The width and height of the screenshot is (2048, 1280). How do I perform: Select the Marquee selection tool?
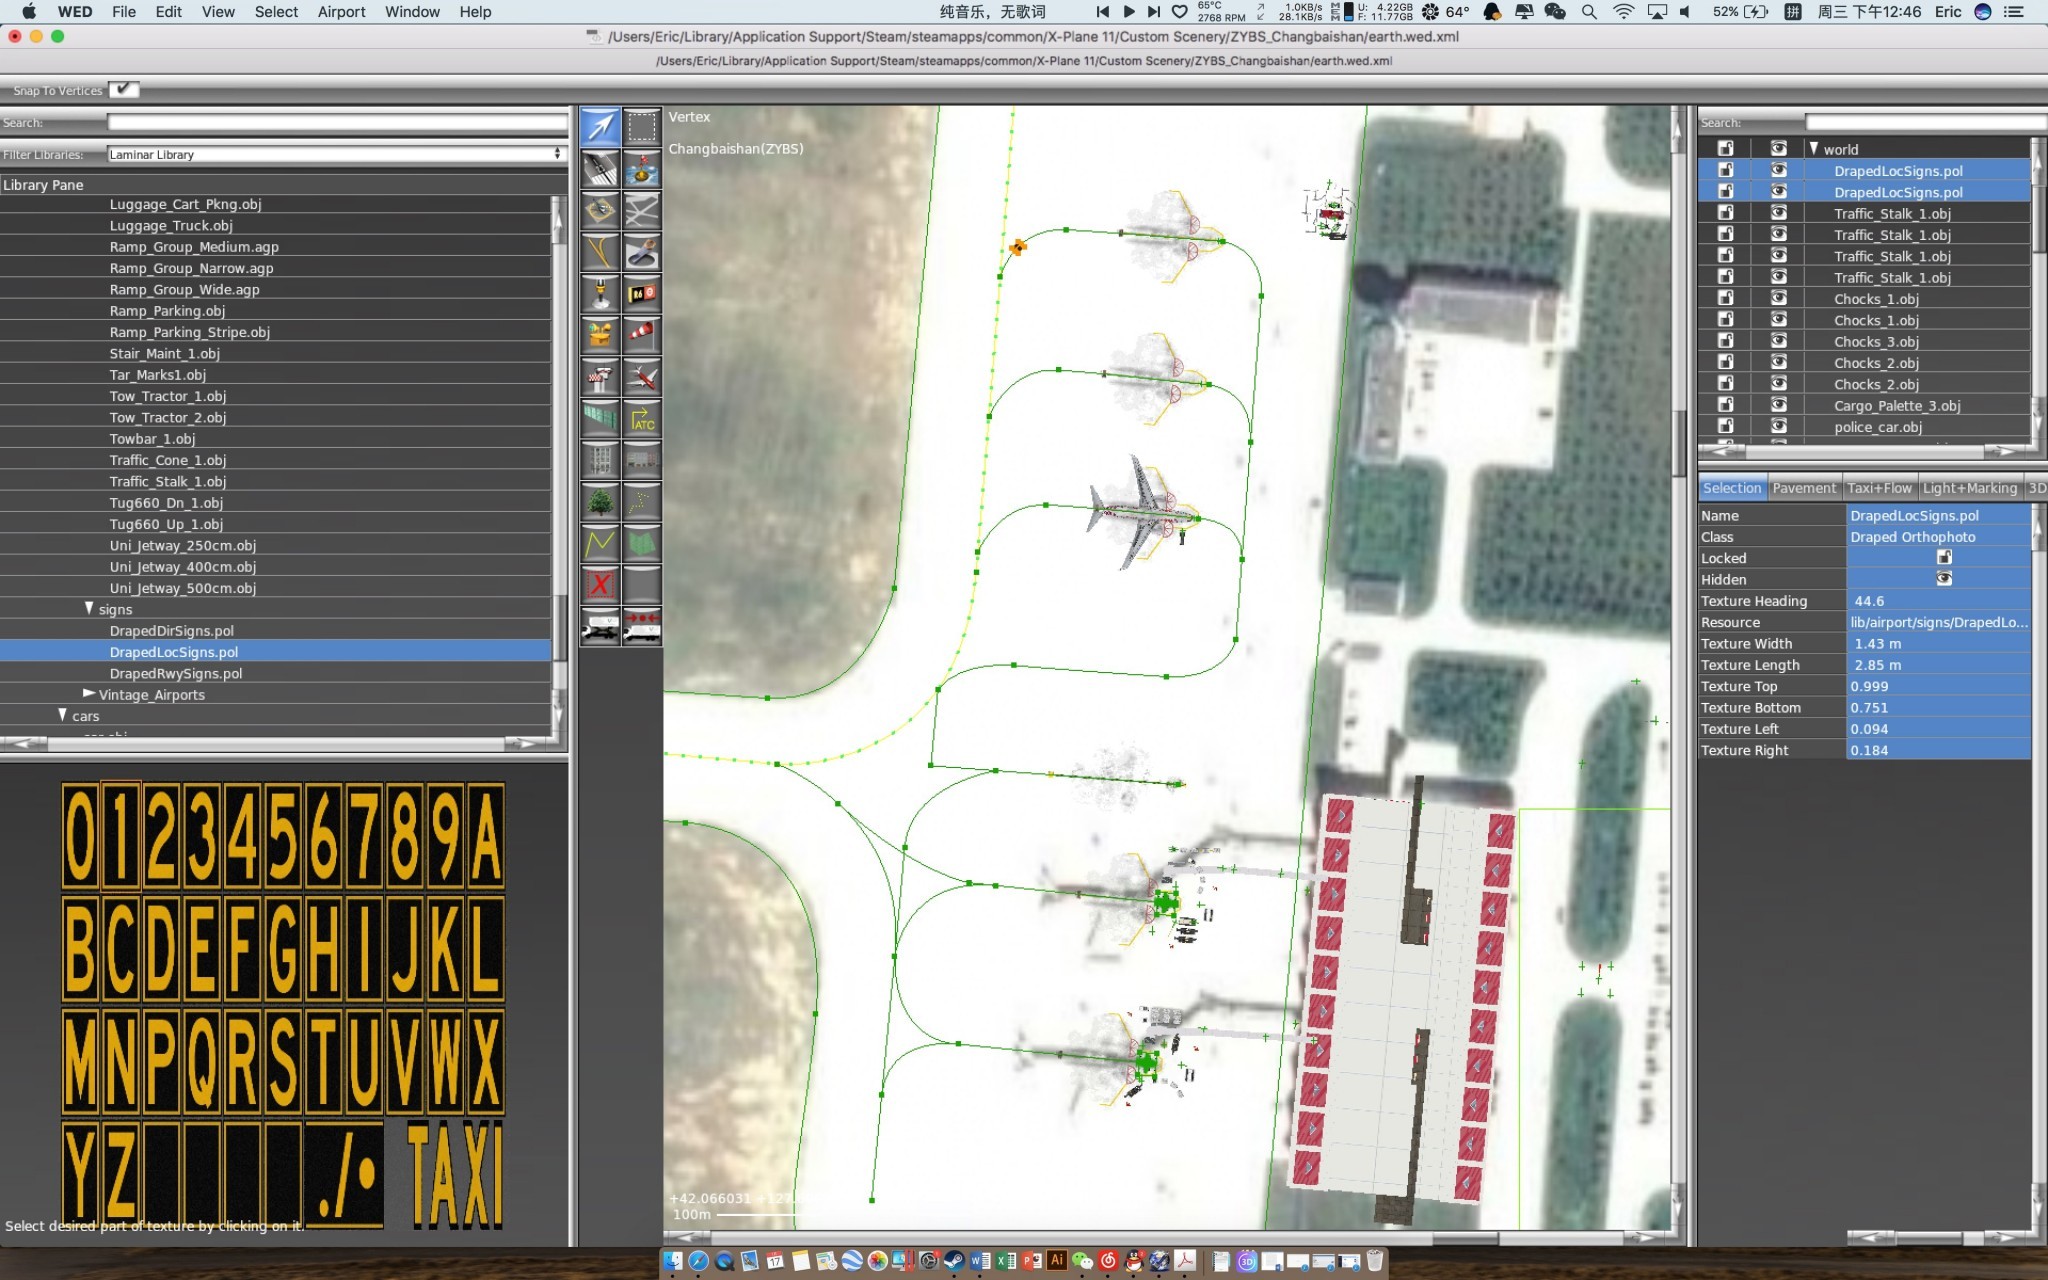[x=642, y=126]
